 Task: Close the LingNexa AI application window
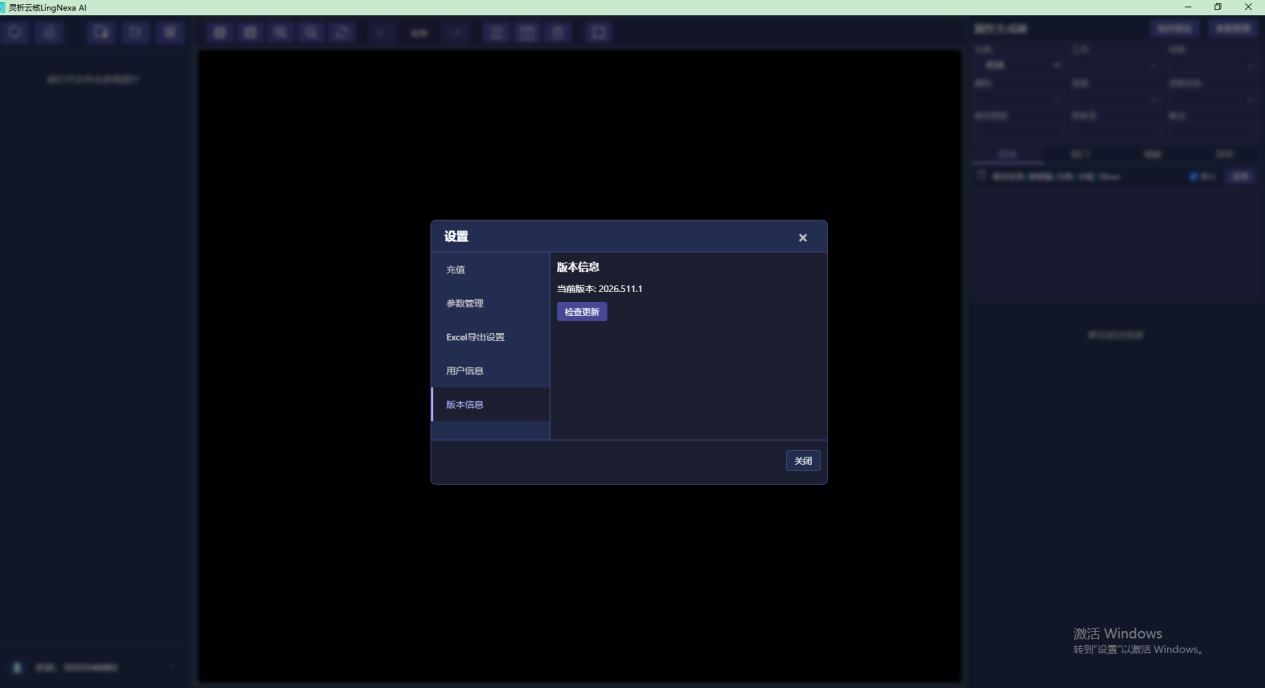click(x=1248, y=7)
